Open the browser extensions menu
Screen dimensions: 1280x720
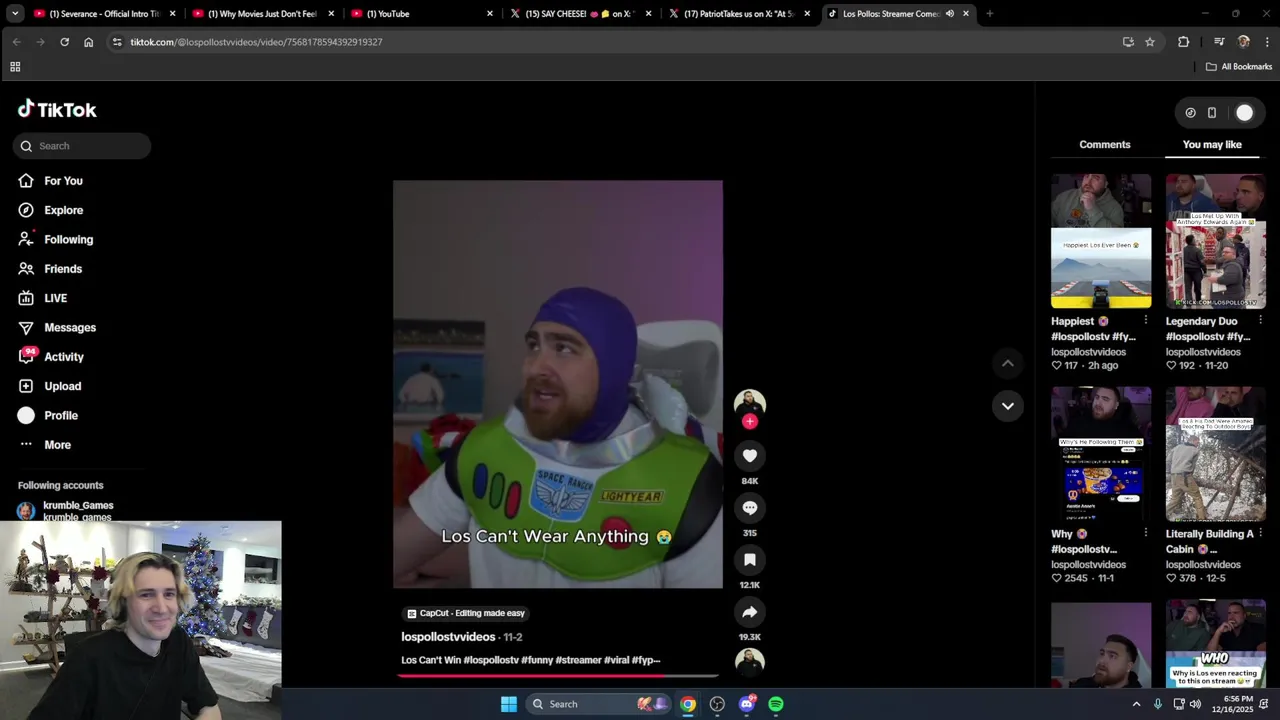click(x=1184, y=42)
